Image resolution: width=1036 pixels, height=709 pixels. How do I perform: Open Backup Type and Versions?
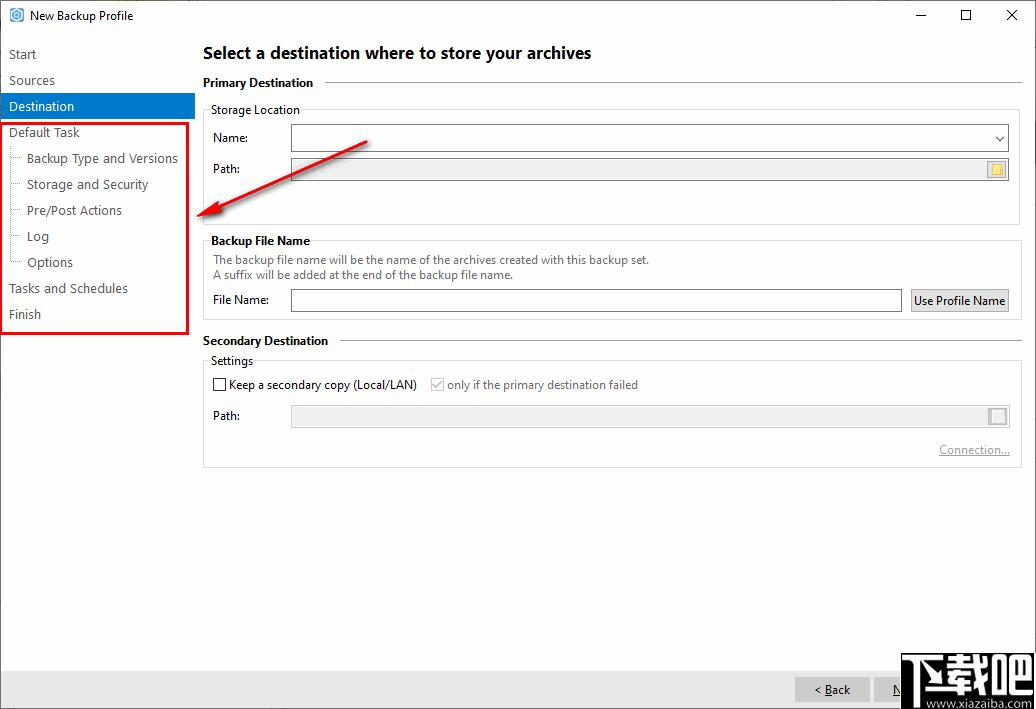[x=102, y=159]
